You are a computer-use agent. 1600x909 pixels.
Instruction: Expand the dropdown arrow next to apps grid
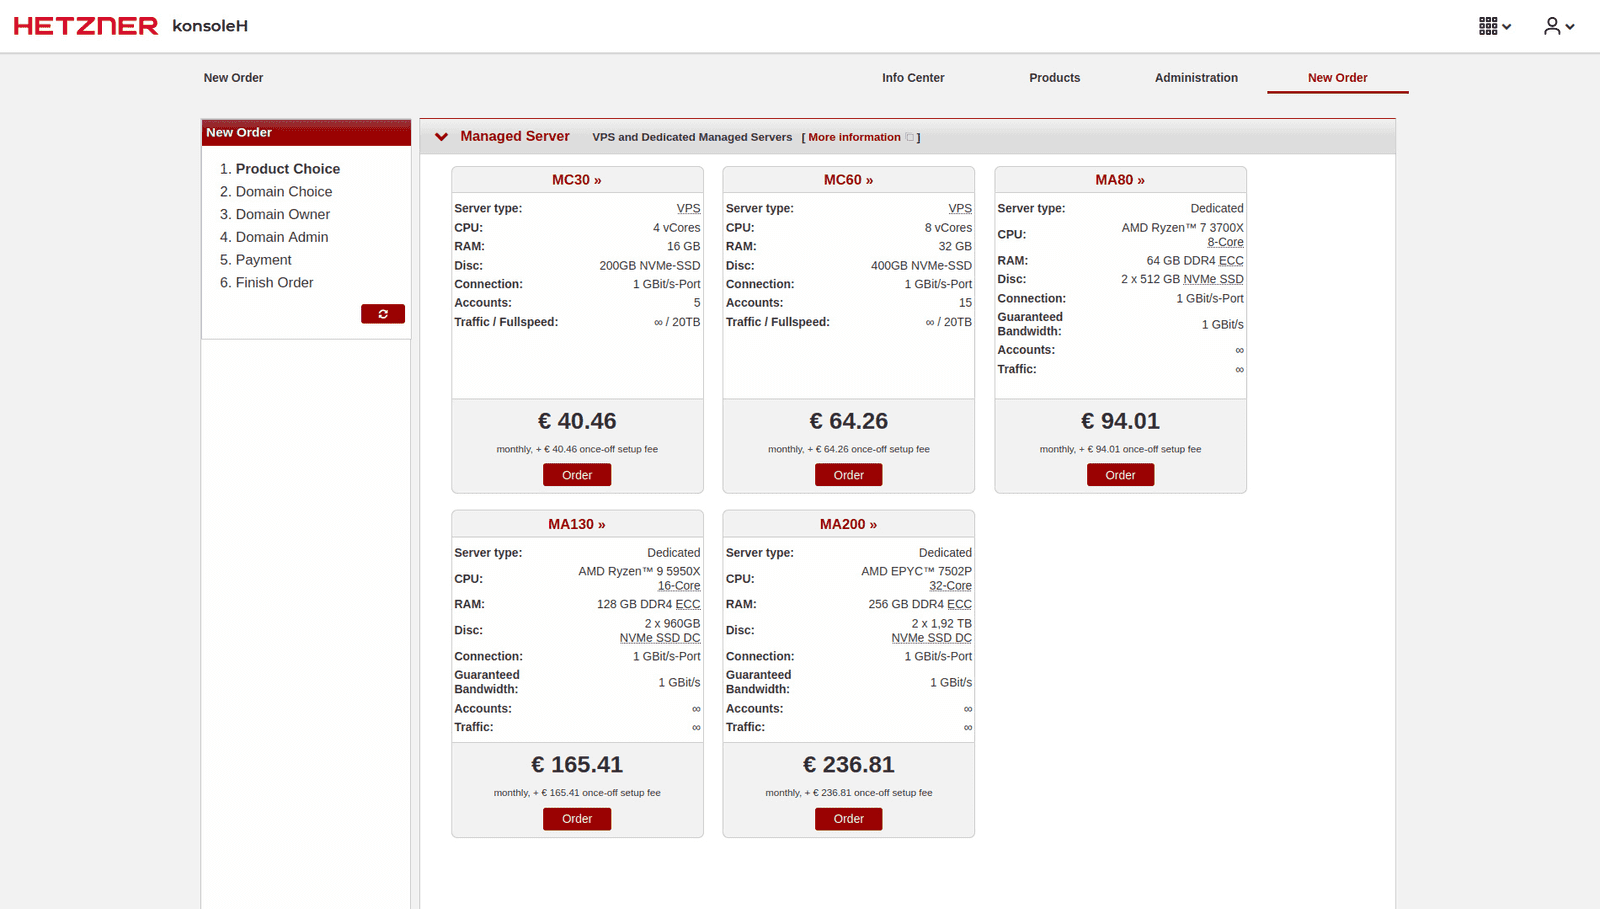tap(1505, 27)
